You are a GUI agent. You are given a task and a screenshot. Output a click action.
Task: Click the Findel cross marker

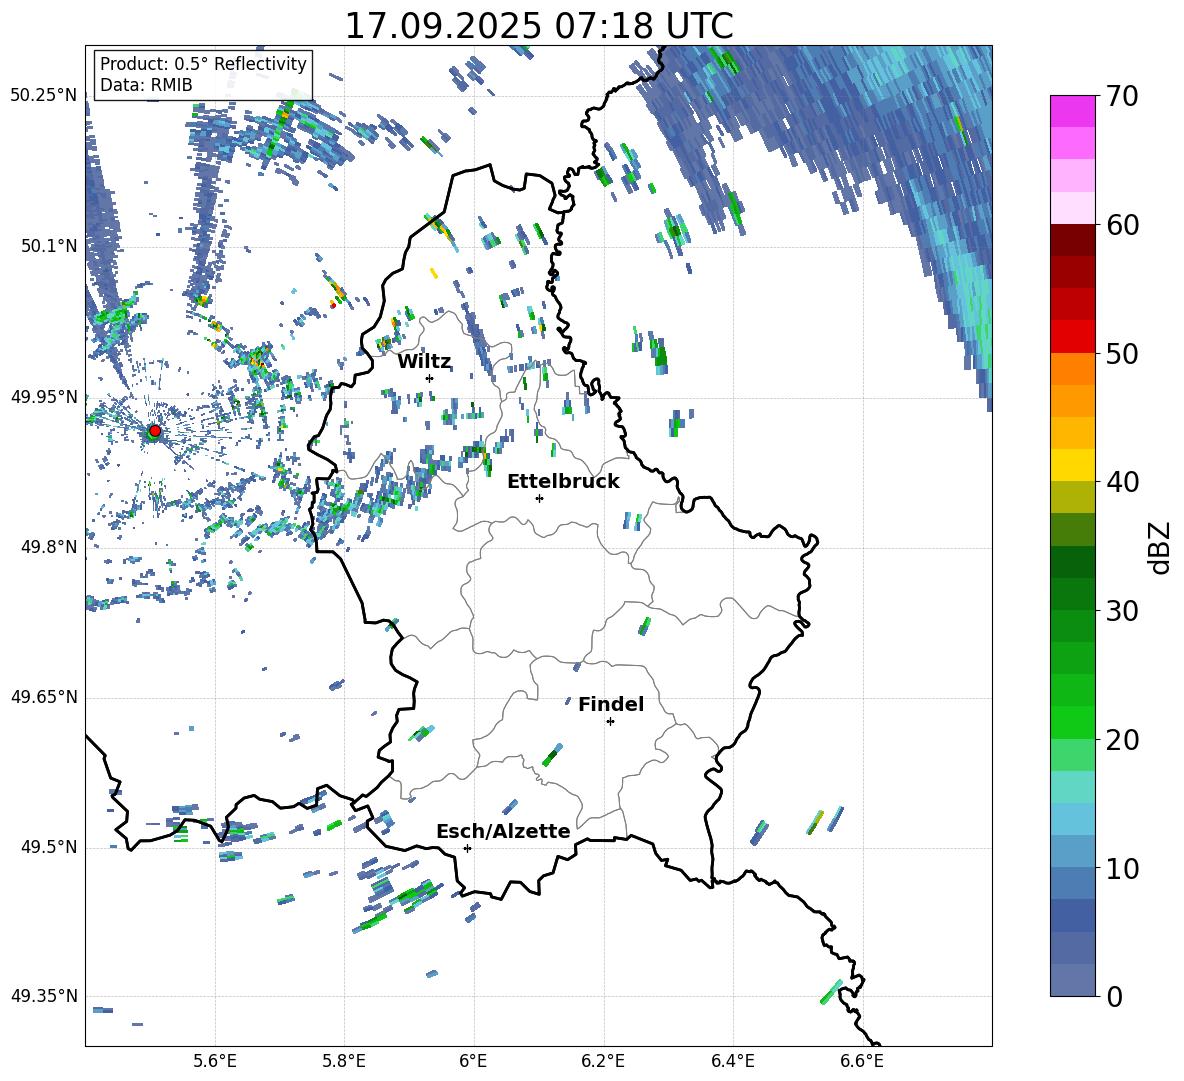(x=610, y=722)
